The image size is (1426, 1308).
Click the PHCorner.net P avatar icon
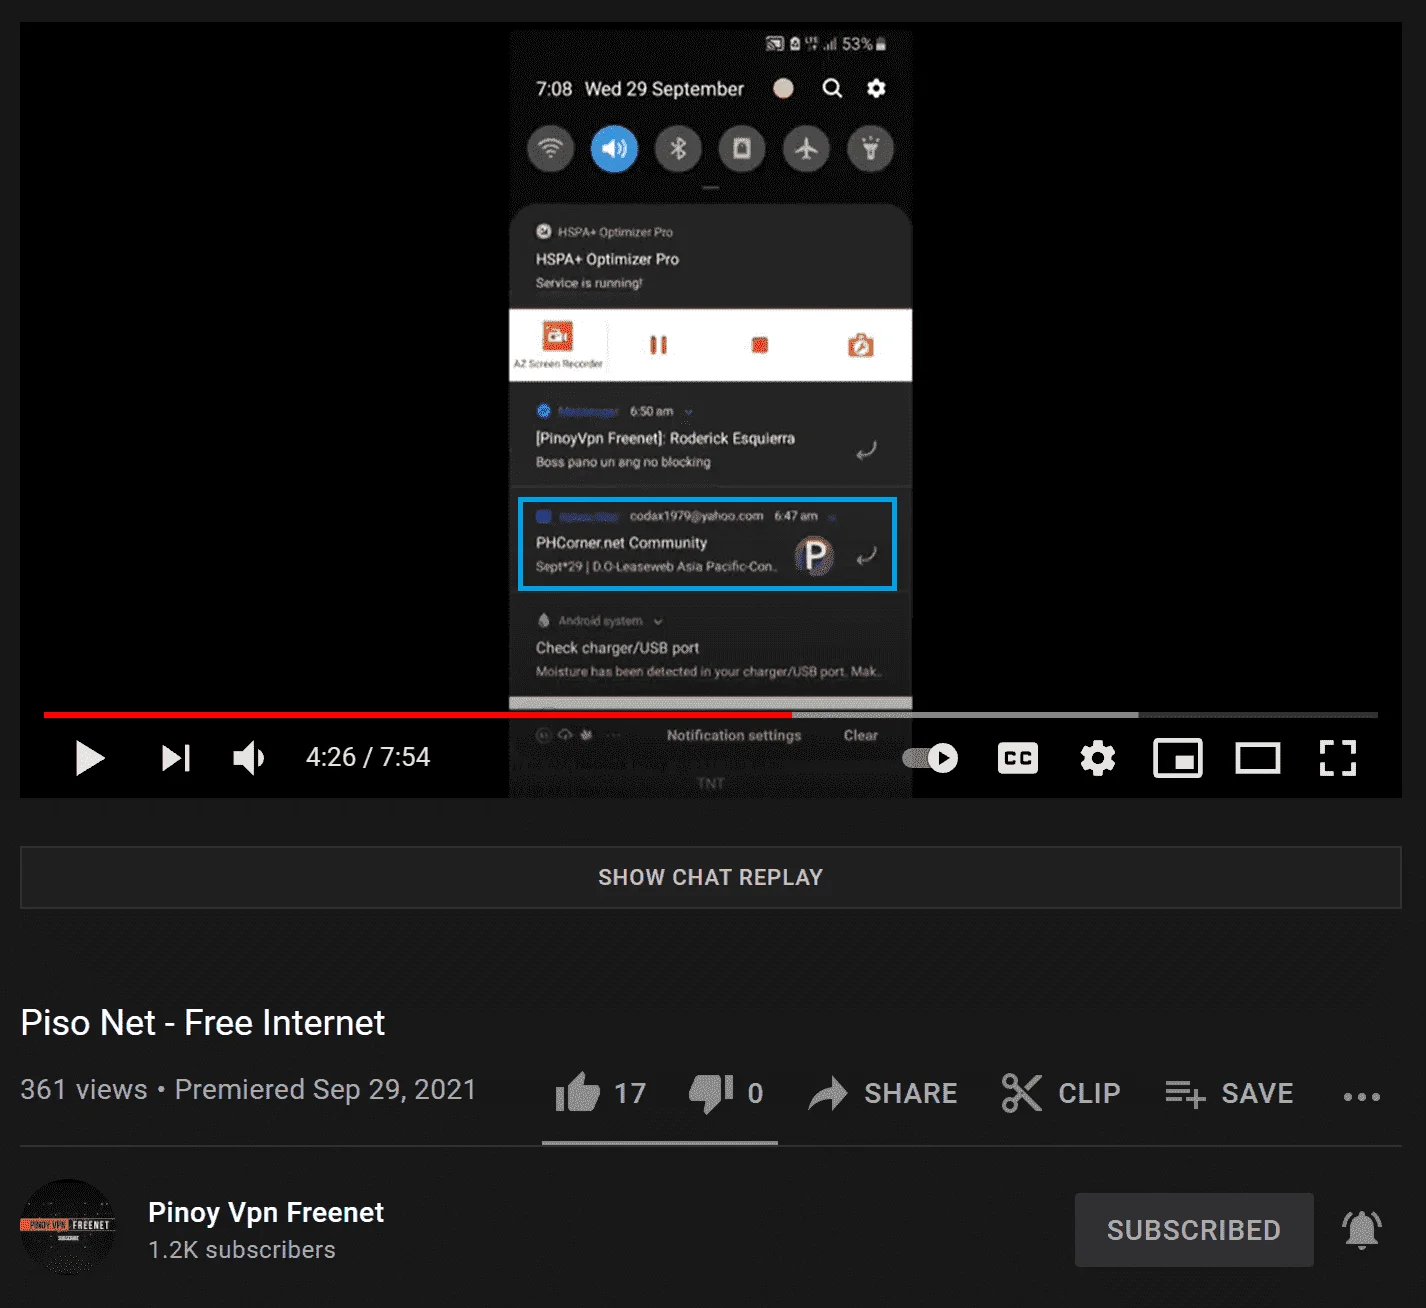point(814,555)
